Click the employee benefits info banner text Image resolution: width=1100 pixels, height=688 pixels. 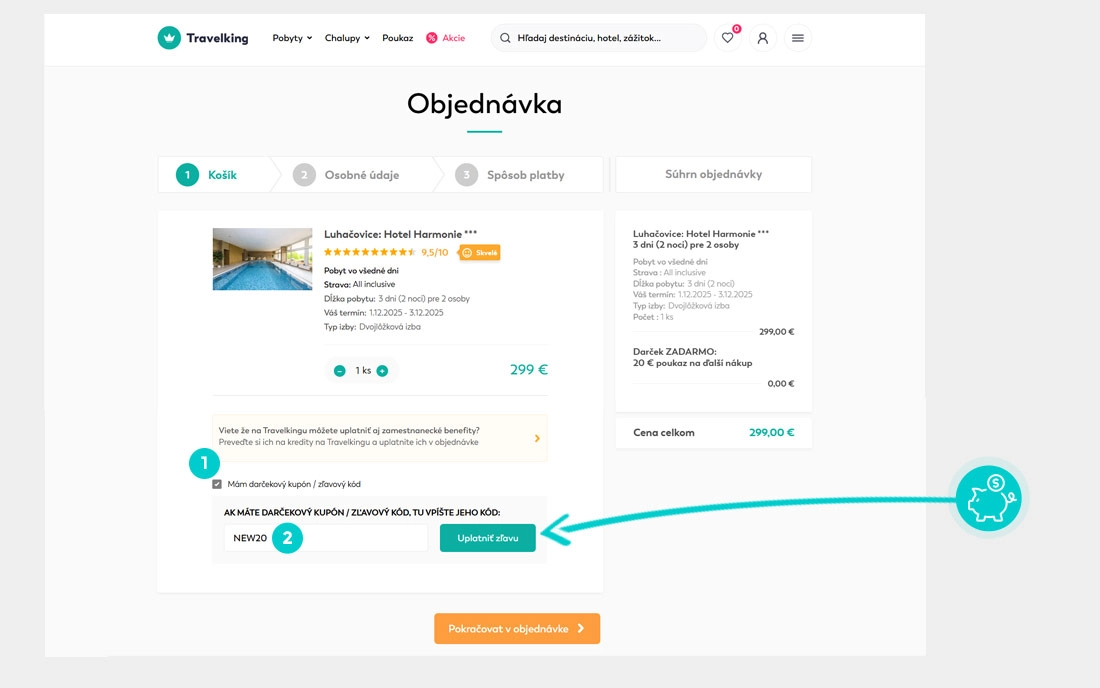point(349,436)
